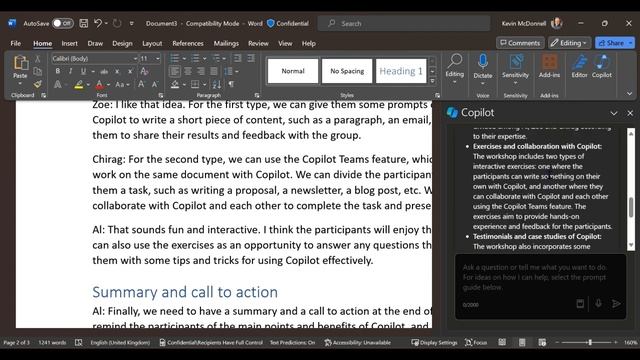Image resolution: width=640 pixels, height=360 pixels.
Task: Click the Save icon in title bar
Action: [83, 23]
